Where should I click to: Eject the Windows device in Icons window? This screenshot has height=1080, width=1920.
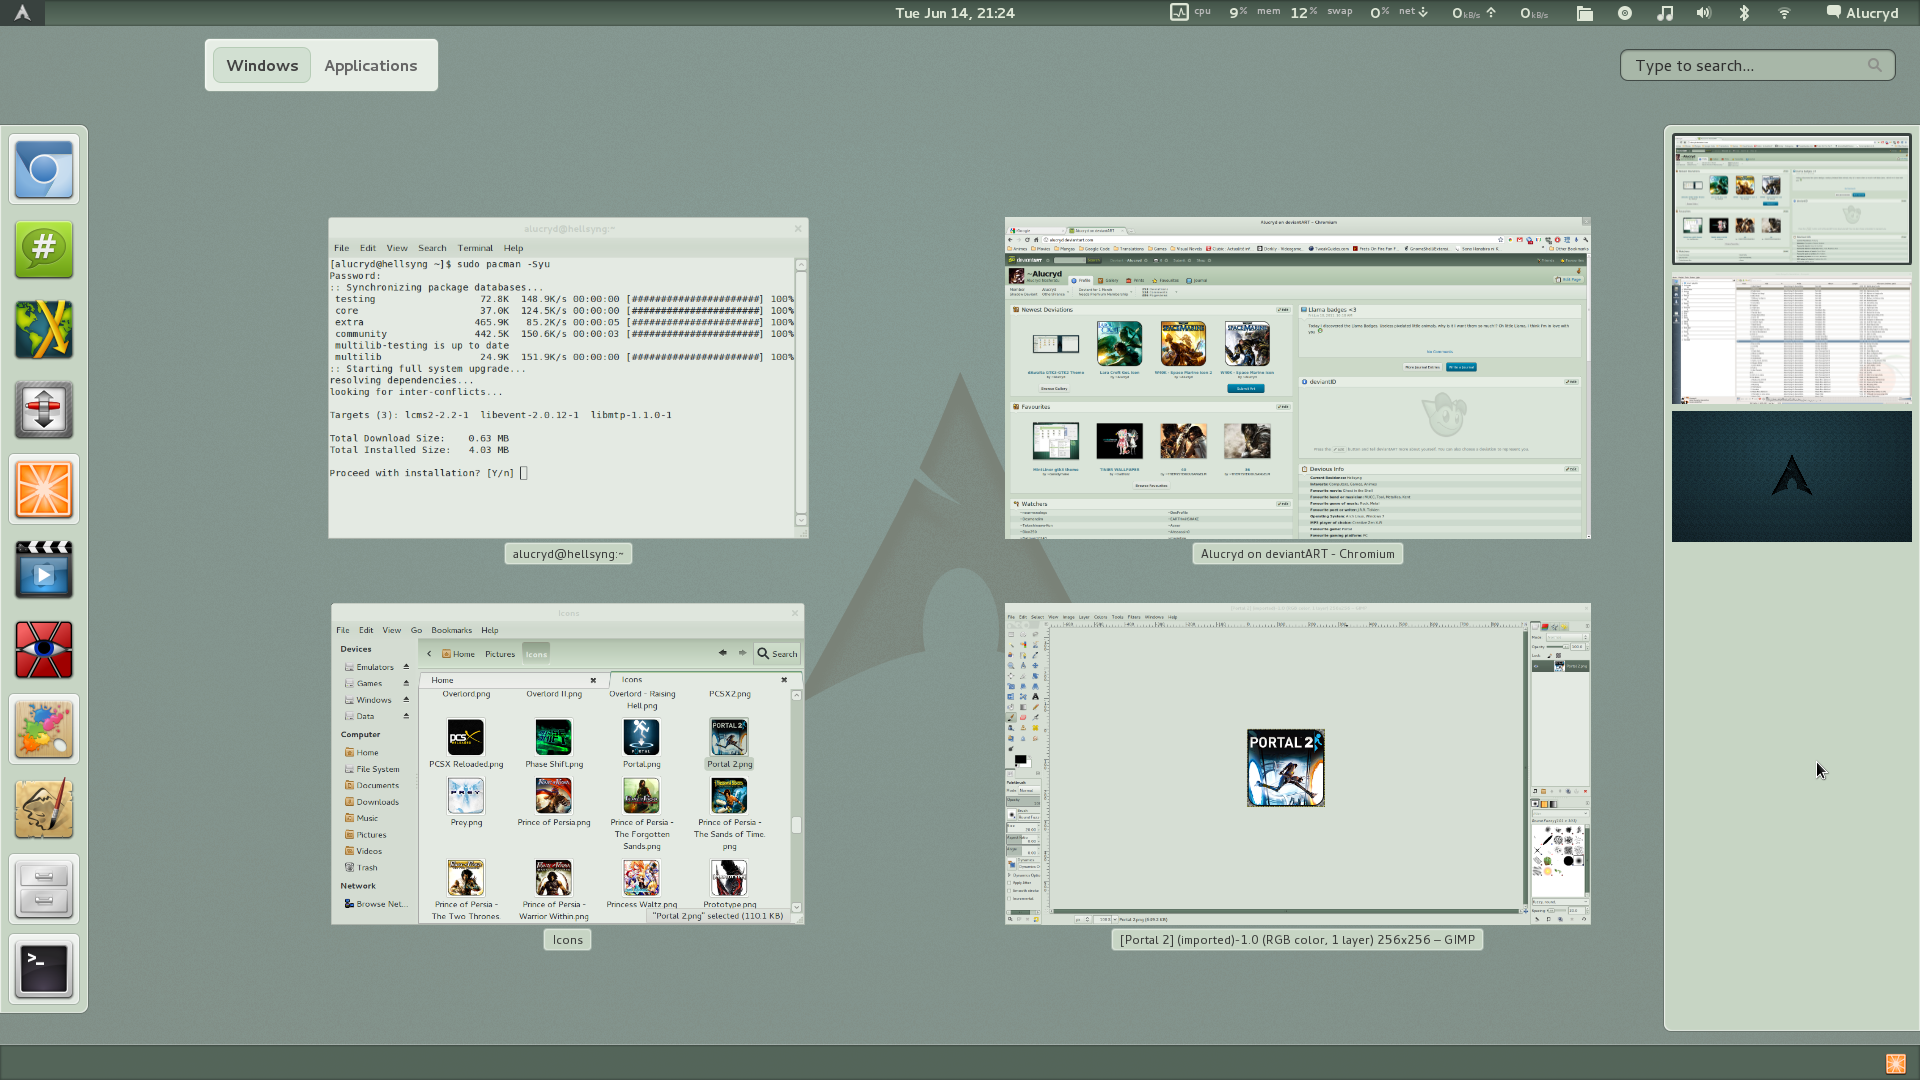(x=406, y=700)
